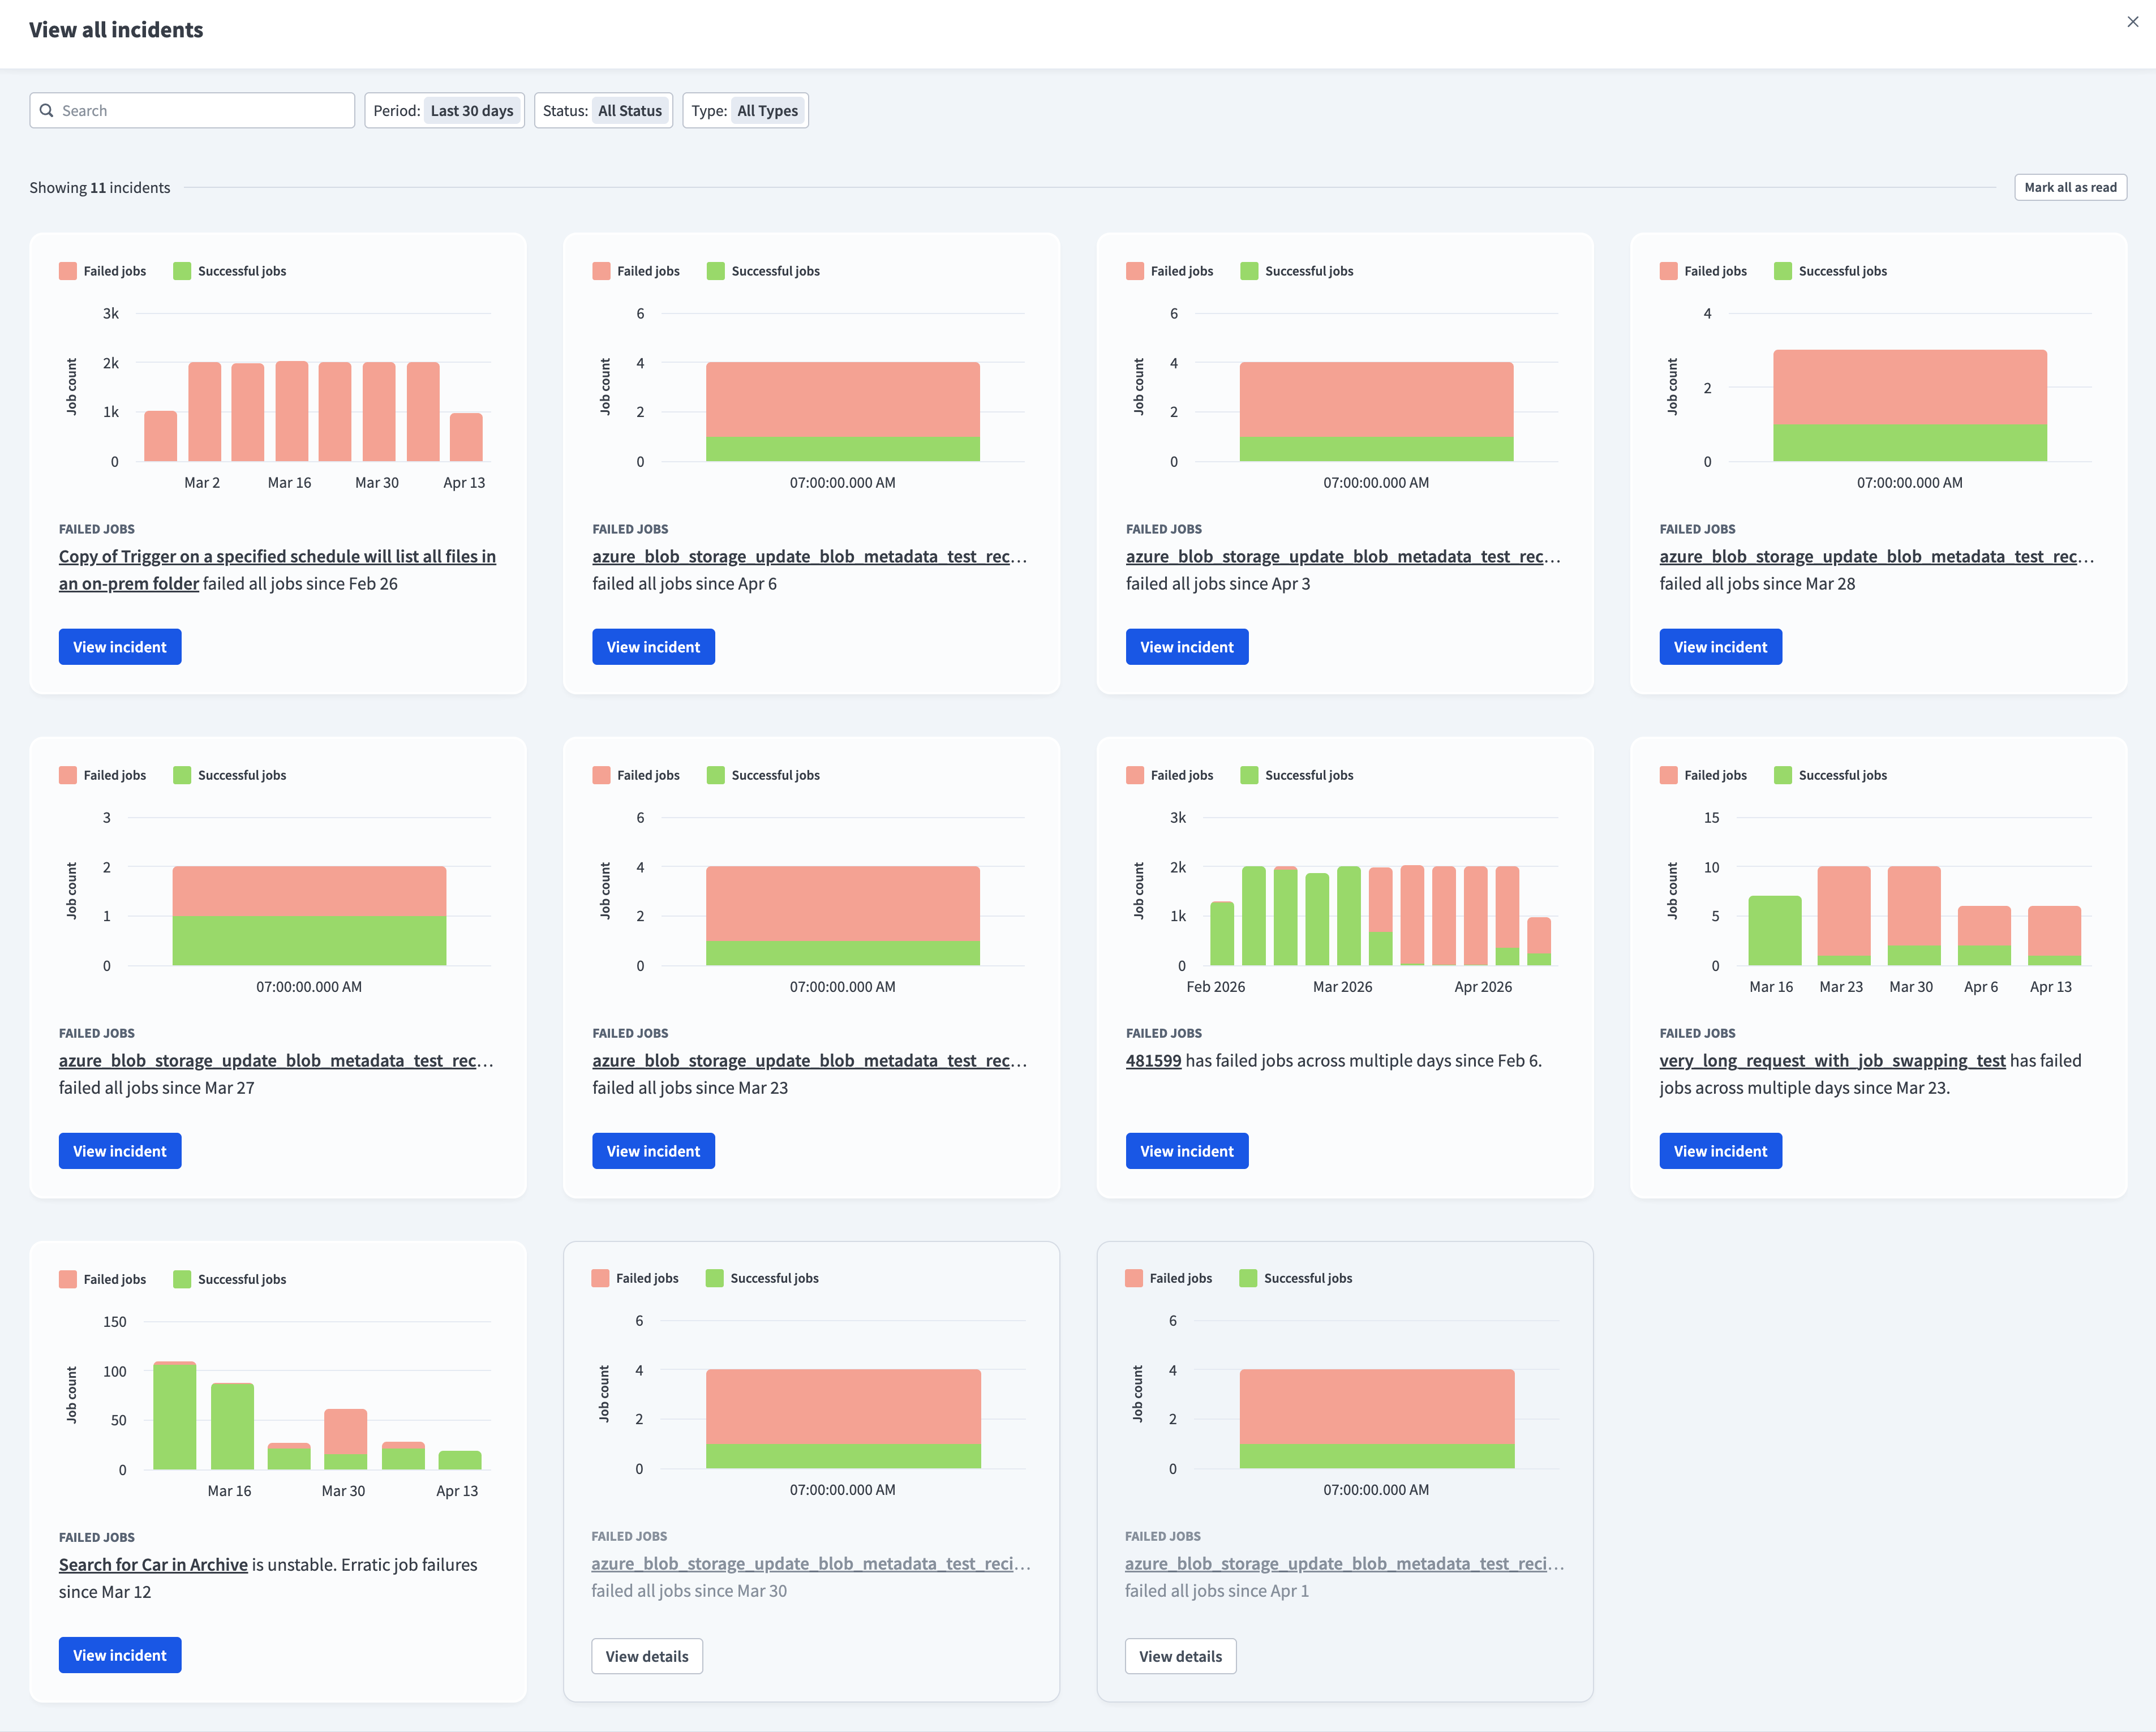Toggle Failed jobs legend in Apr 6 incident chart

coord(636,271)
